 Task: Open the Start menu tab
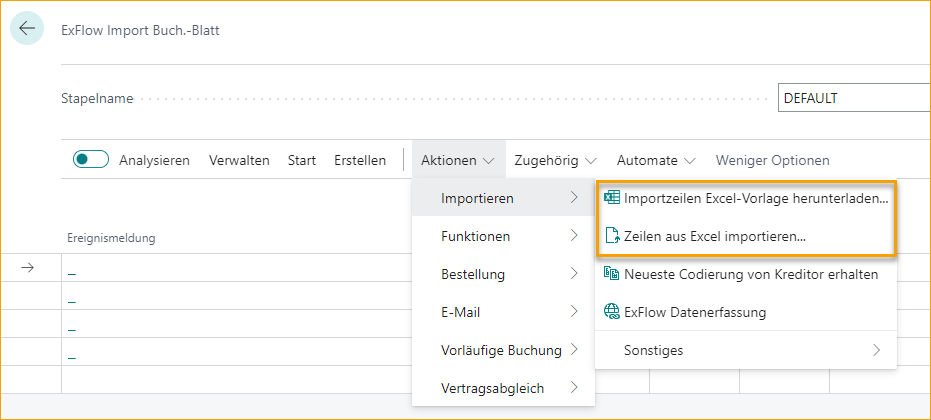pyautogui.click(x=302, y=160)
